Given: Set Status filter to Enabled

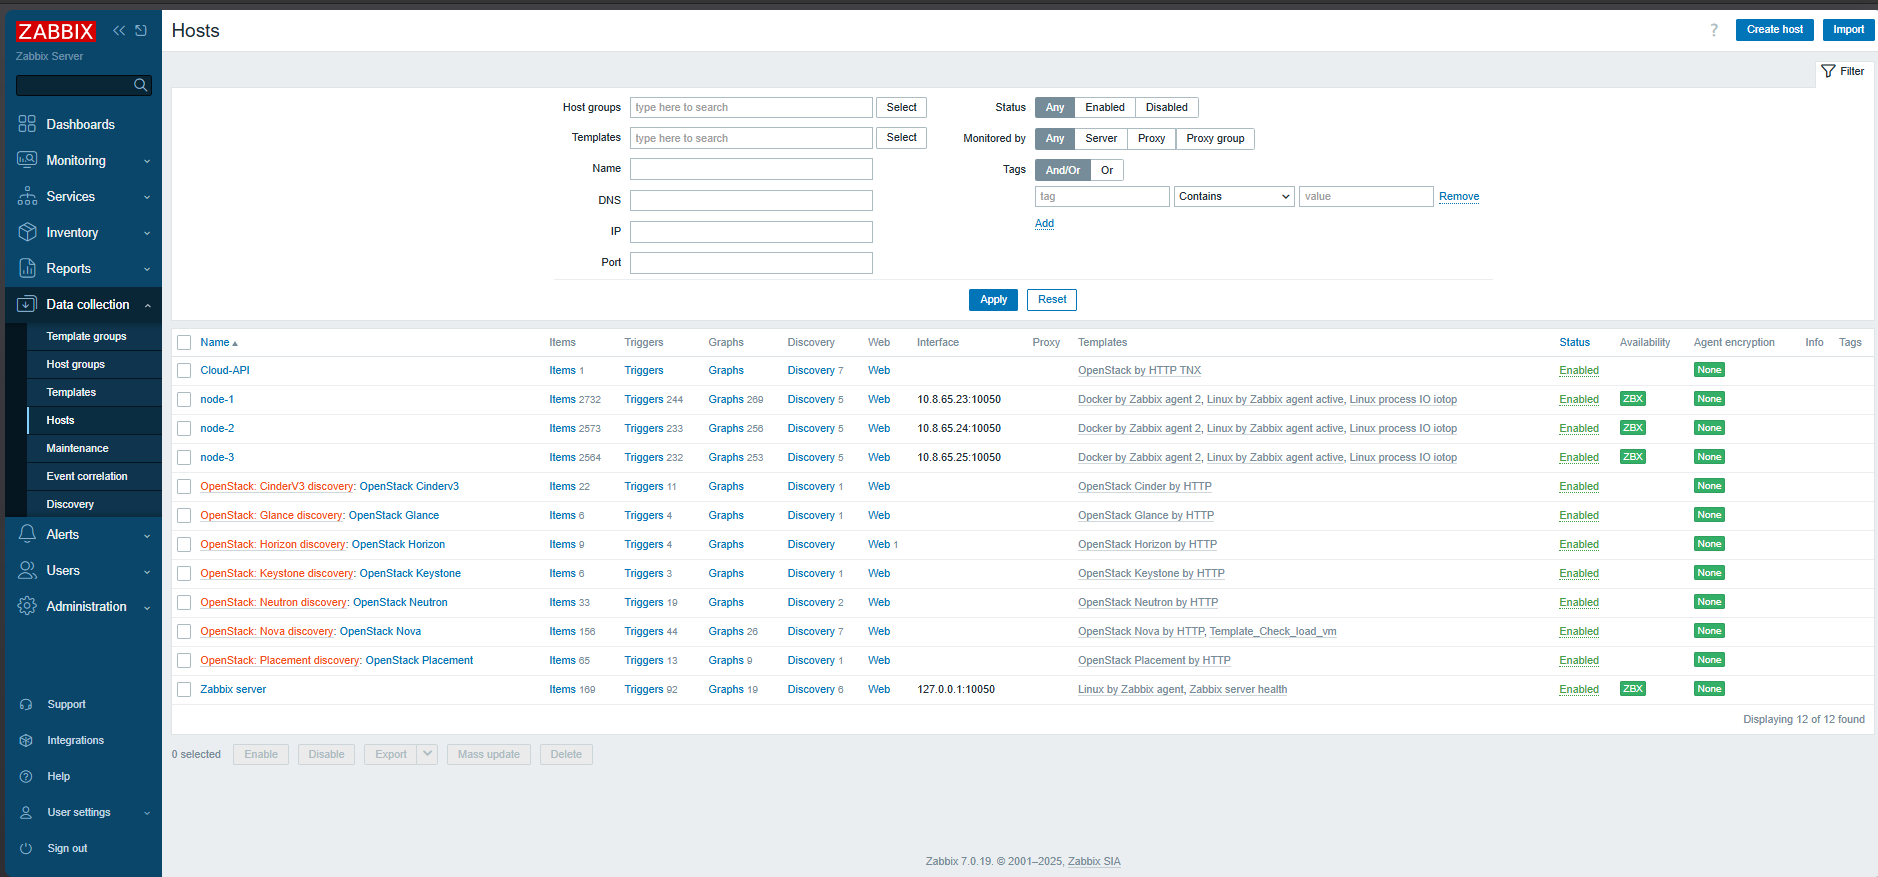Looking at the screenshot, I should (1105, 108).
